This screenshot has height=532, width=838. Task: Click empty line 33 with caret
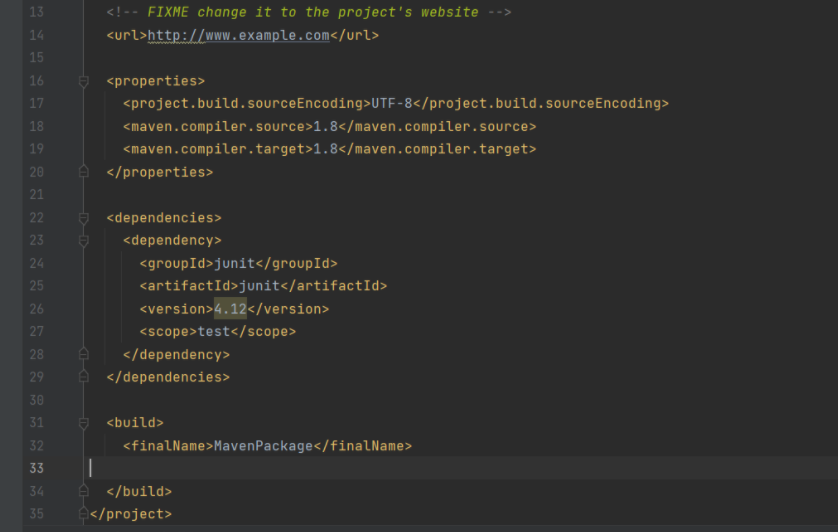coord(460,468)
